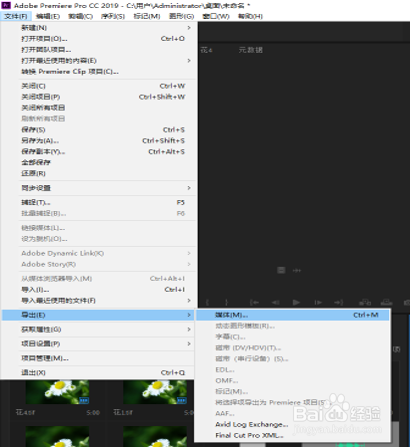The height and width of the screenshot is (447, 410).
Task: Expand the 项目设置(P) submenu
Action: pyautogui.click(x=98, y=344)
